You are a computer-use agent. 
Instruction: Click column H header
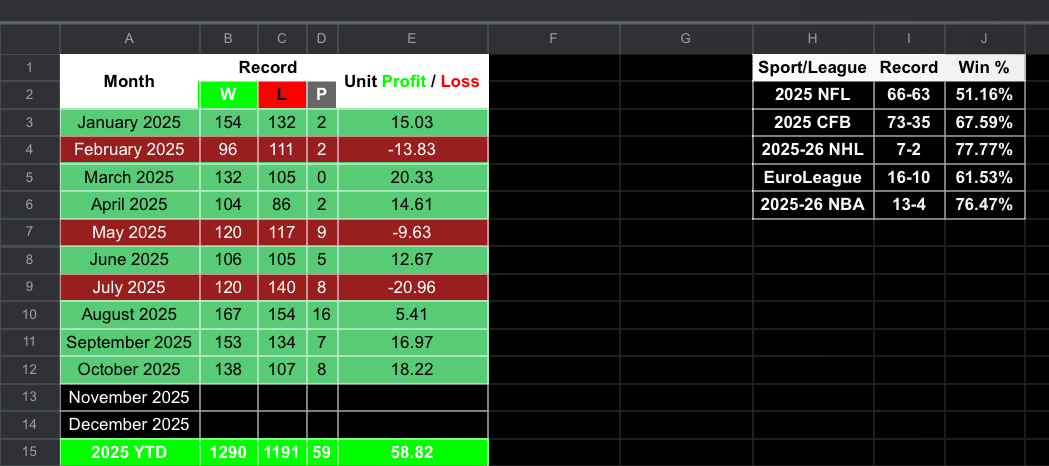[812, 38]
